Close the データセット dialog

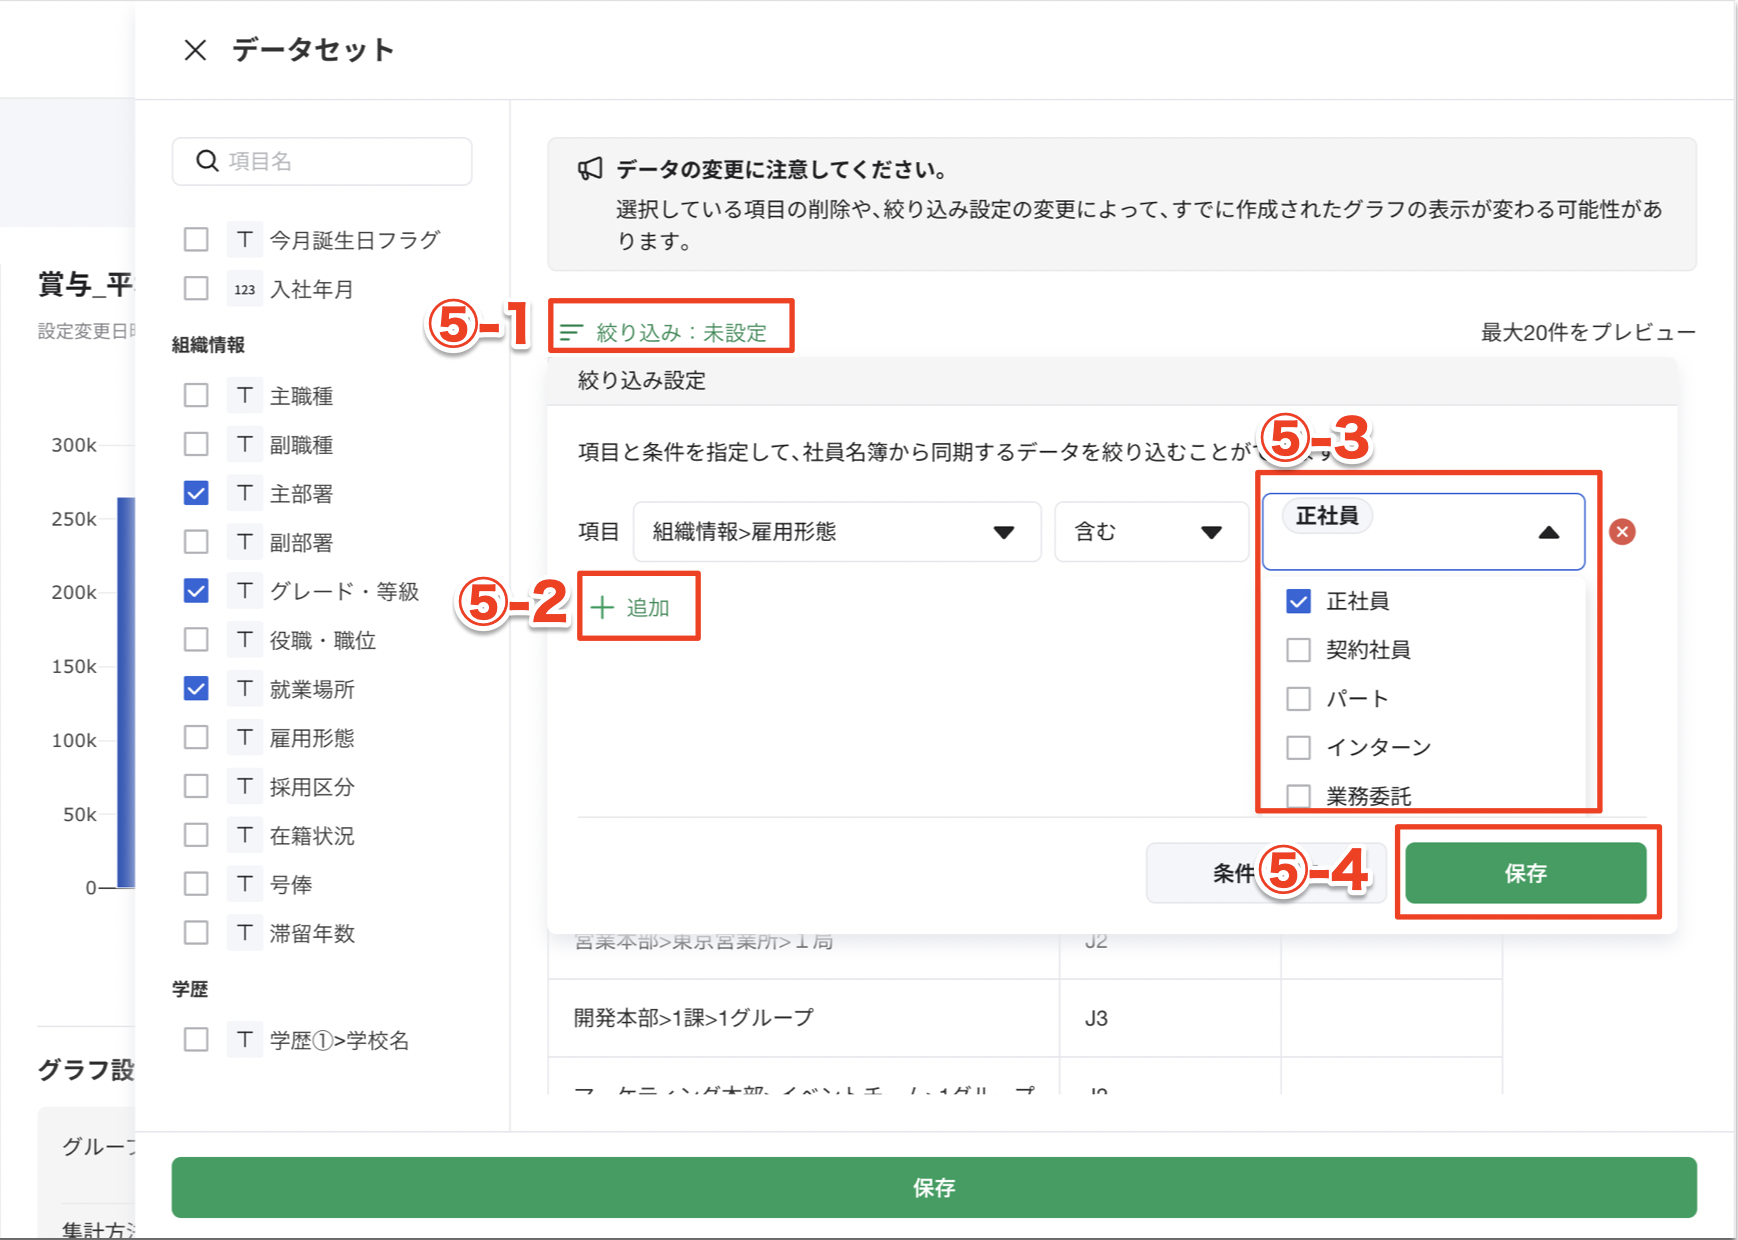(194, 49)
